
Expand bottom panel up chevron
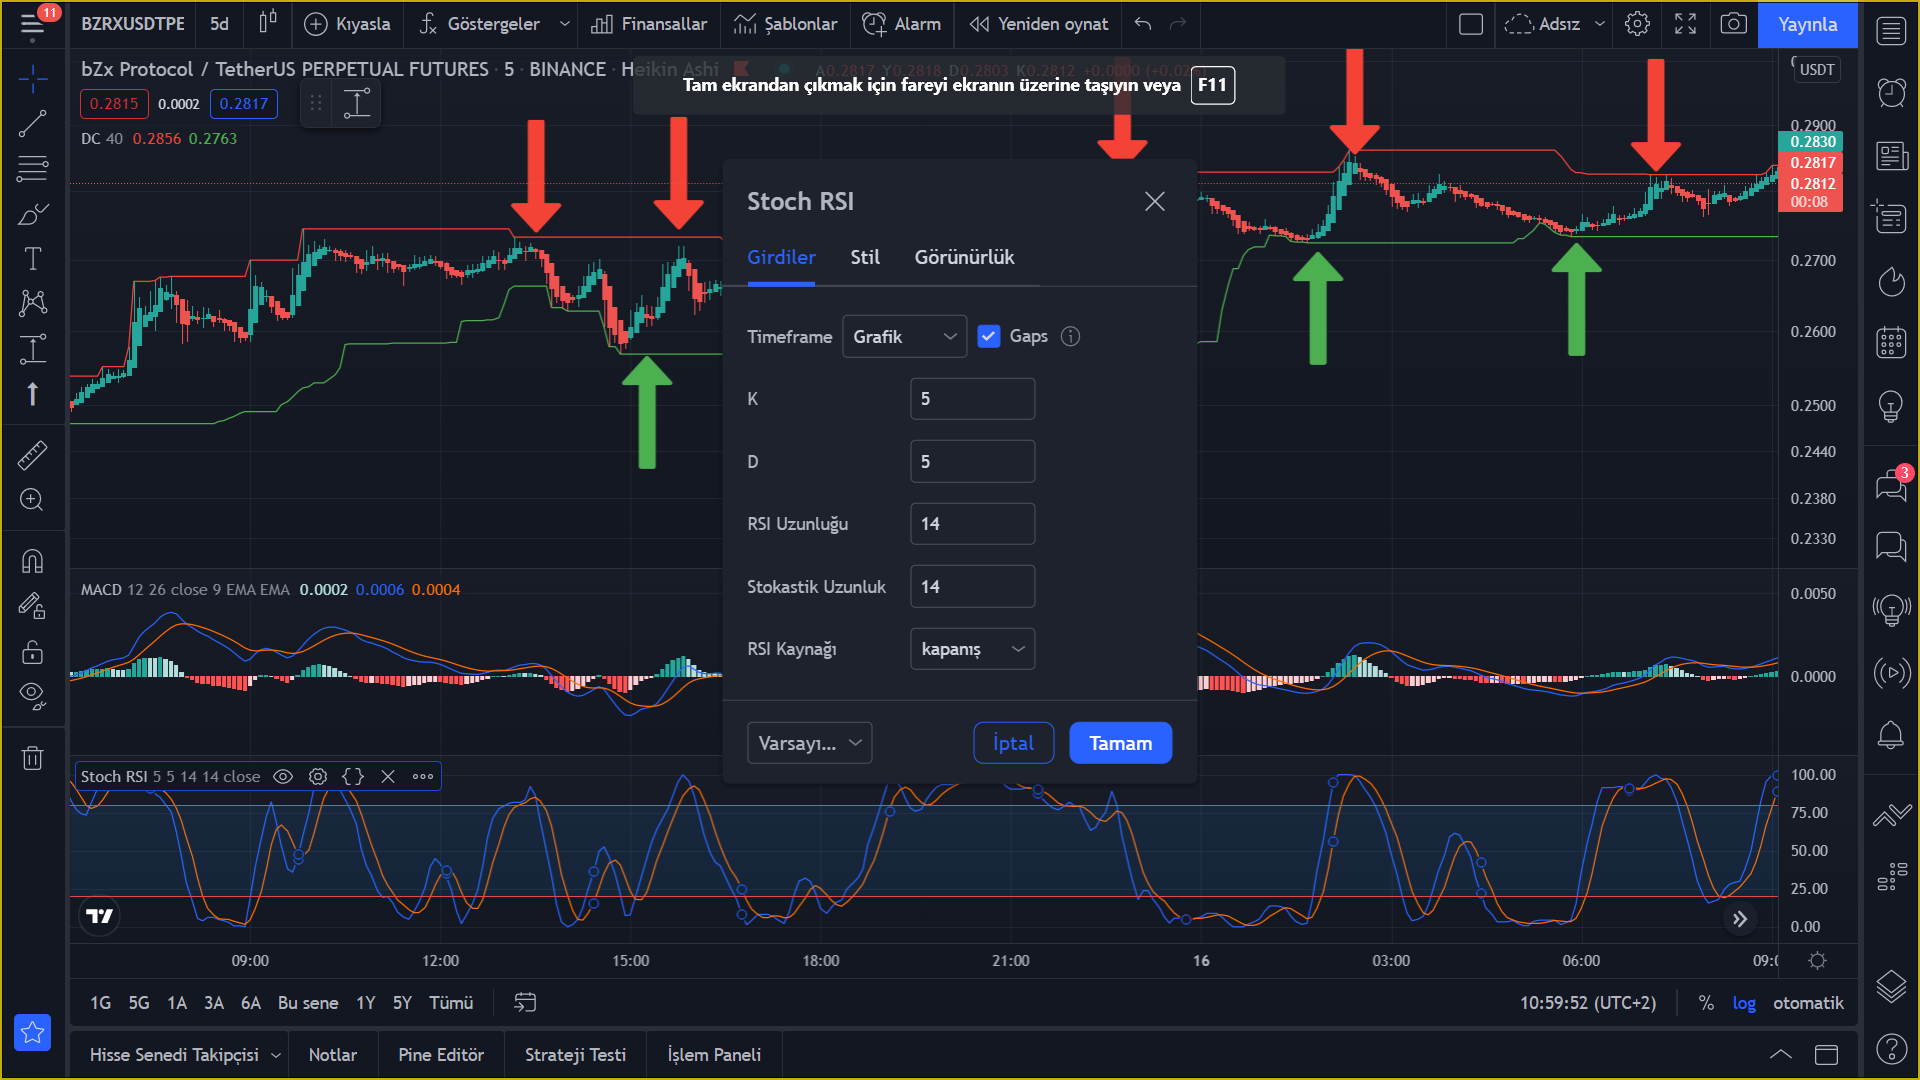(1781, 1055)
